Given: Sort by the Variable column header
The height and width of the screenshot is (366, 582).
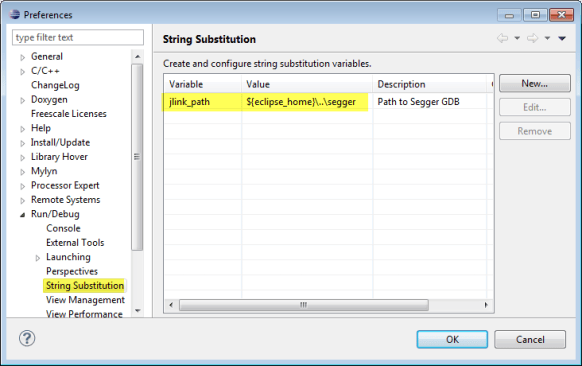Looking at the screenshot, I should point(203,84).
